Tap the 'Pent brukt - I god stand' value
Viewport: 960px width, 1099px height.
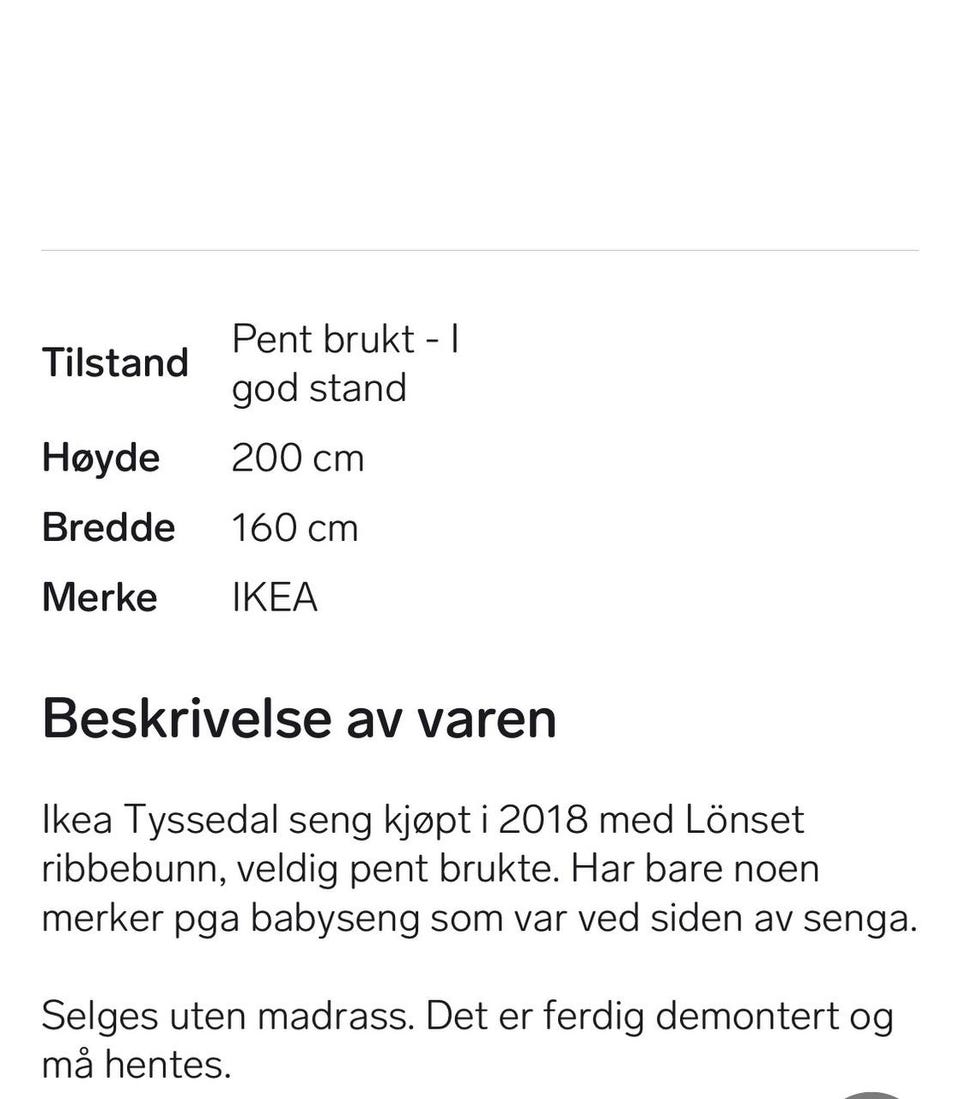[345, 363]
